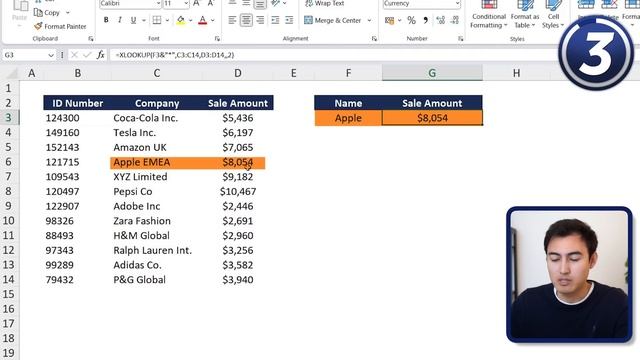Click the Name Box showing G3
The width and height of the screenshot is (640, 360).
24,55
